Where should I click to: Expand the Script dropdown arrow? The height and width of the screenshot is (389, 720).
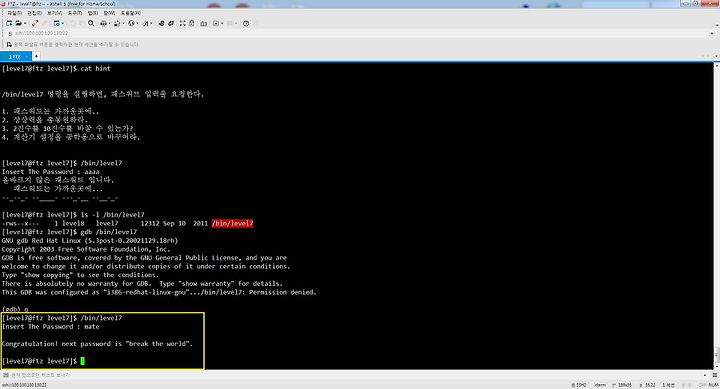[x=222, y=23]
